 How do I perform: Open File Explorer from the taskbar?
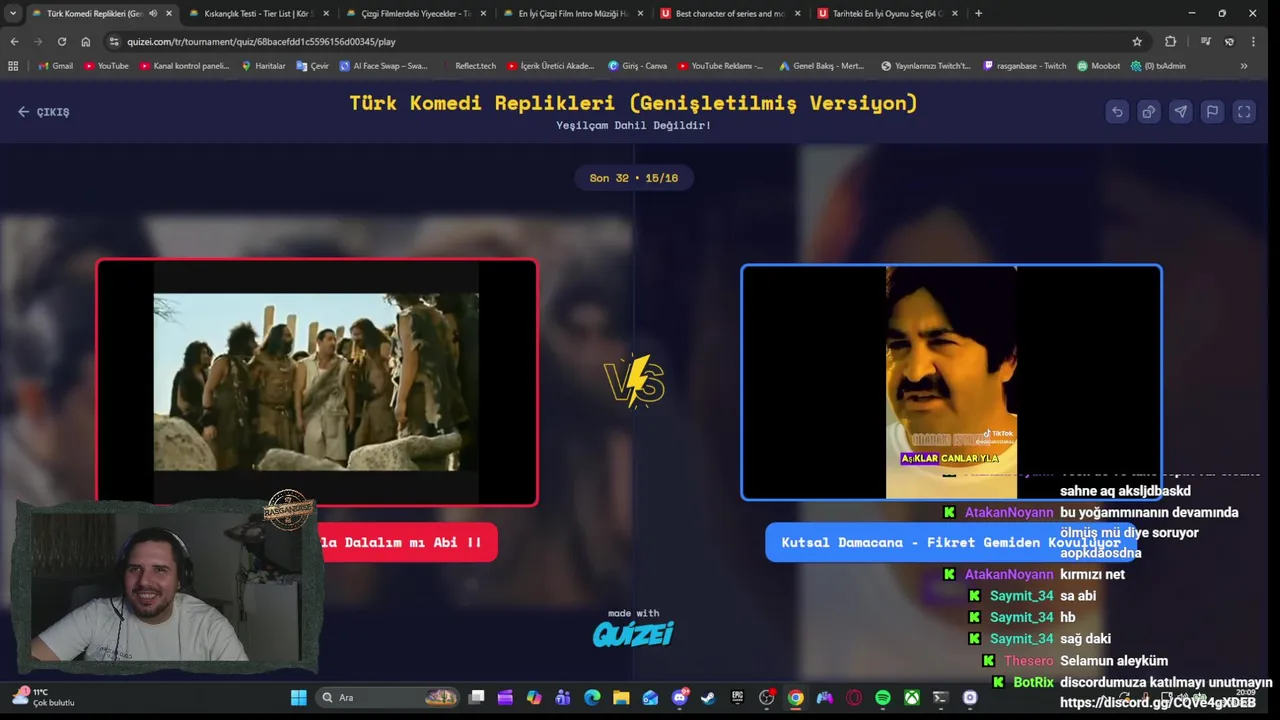pyautogui.click(x=621, y=697)
